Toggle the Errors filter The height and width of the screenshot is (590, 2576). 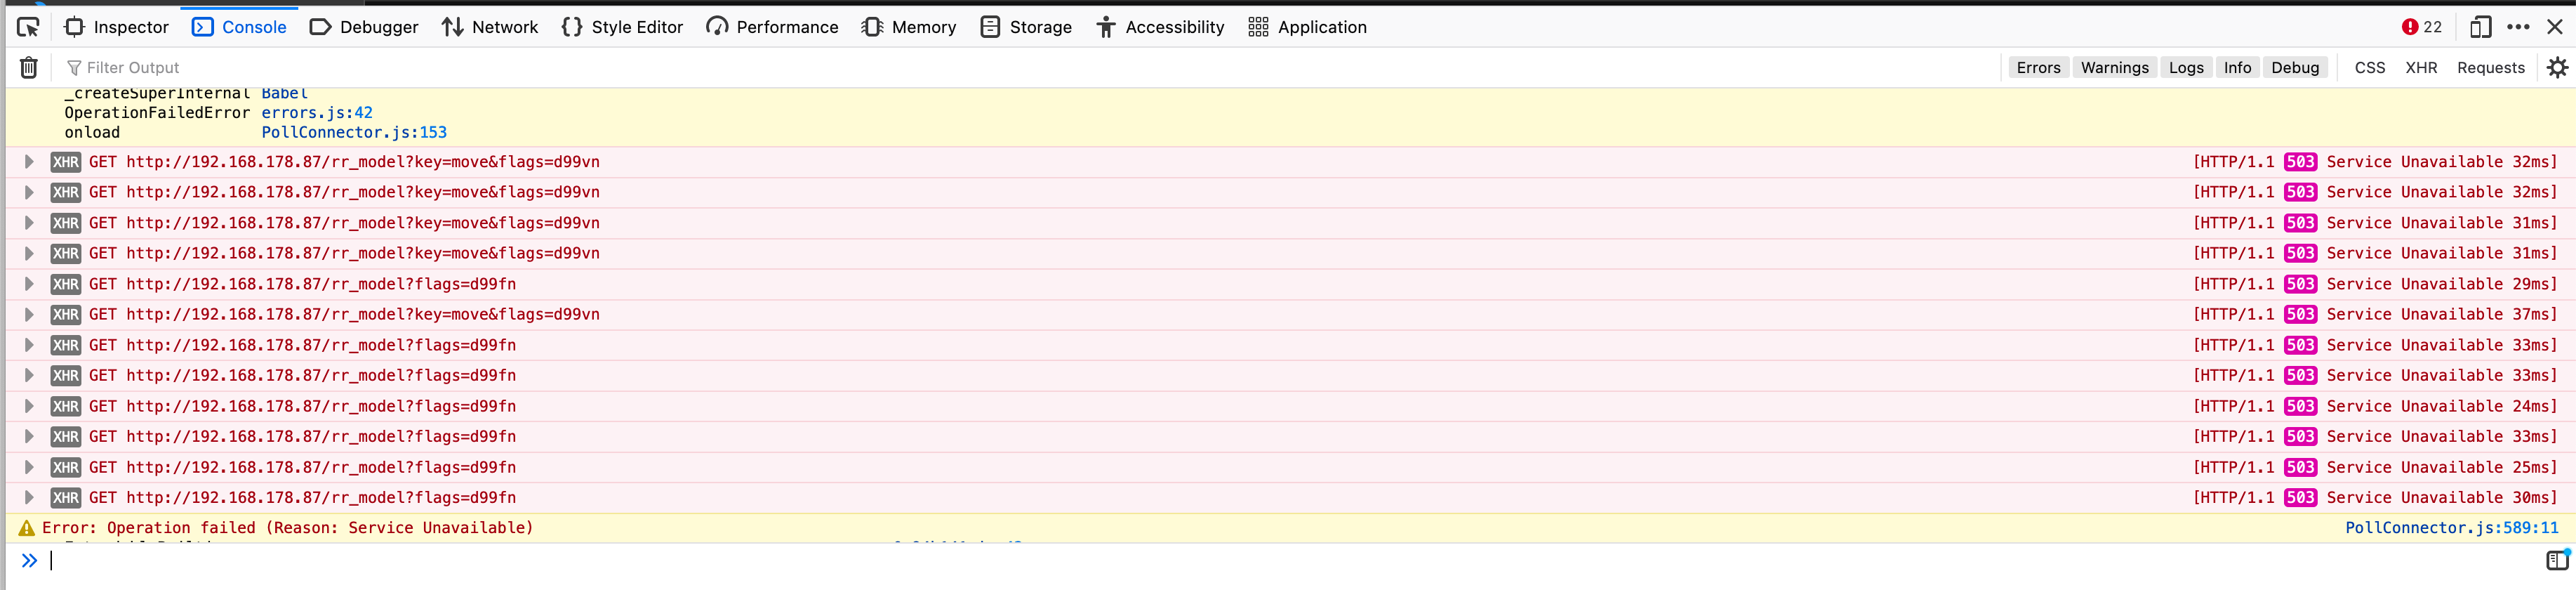coord(2038,68)
